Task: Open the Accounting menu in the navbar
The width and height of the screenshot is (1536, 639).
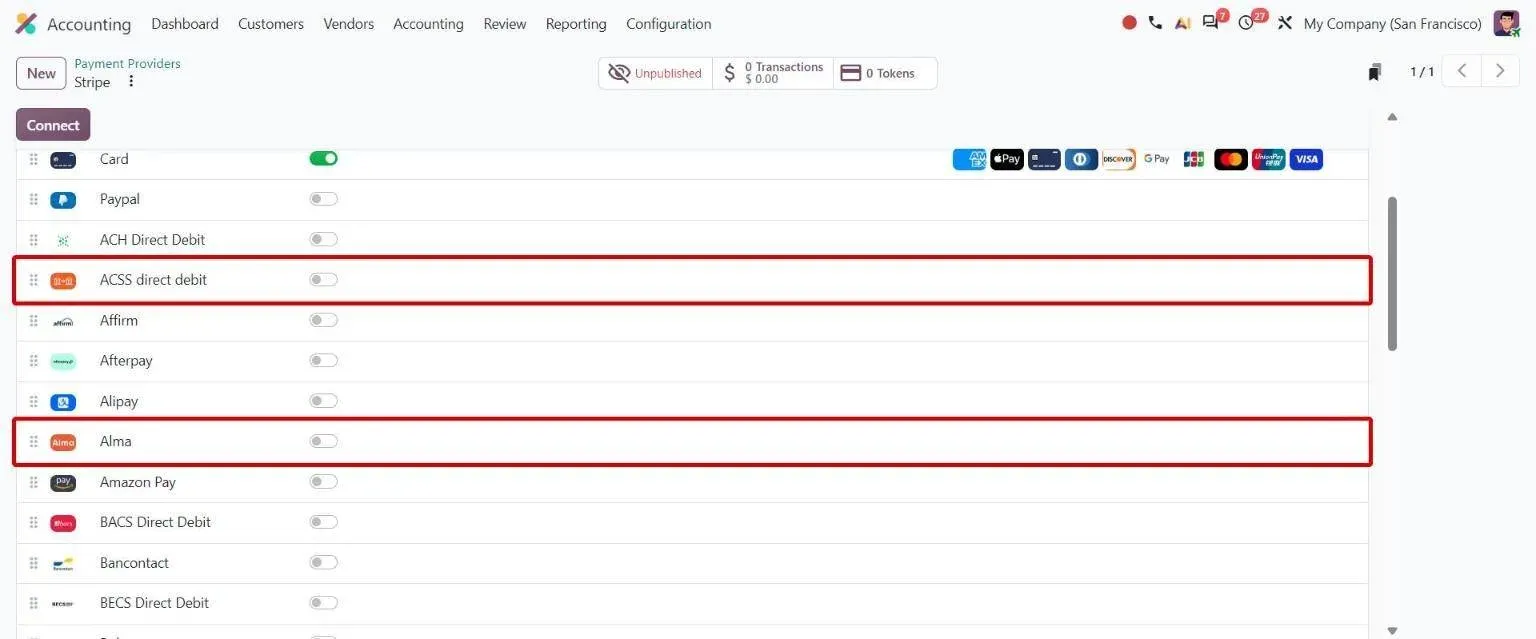Action: [x=428, y=24]
